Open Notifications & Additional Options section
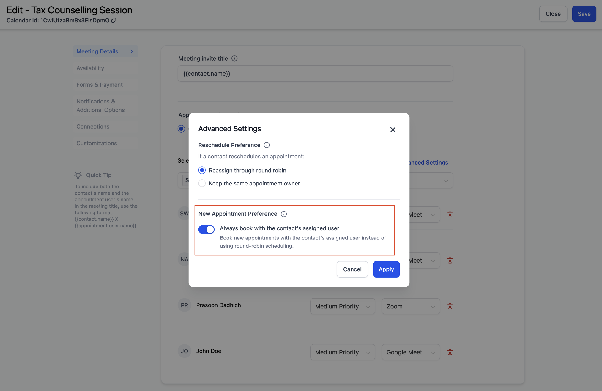602x391 pixels. 101,106
